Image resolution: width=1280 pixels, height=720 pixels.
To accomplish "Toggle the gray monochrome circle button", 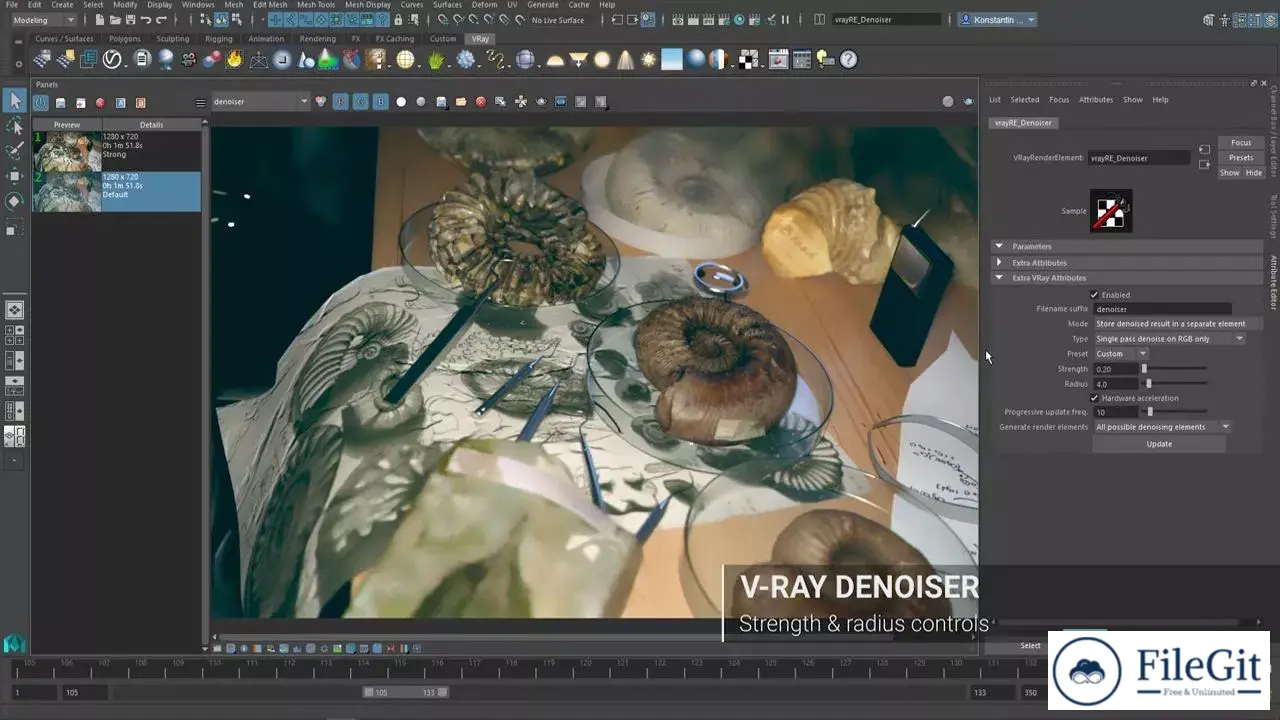I will click(421, 101).
